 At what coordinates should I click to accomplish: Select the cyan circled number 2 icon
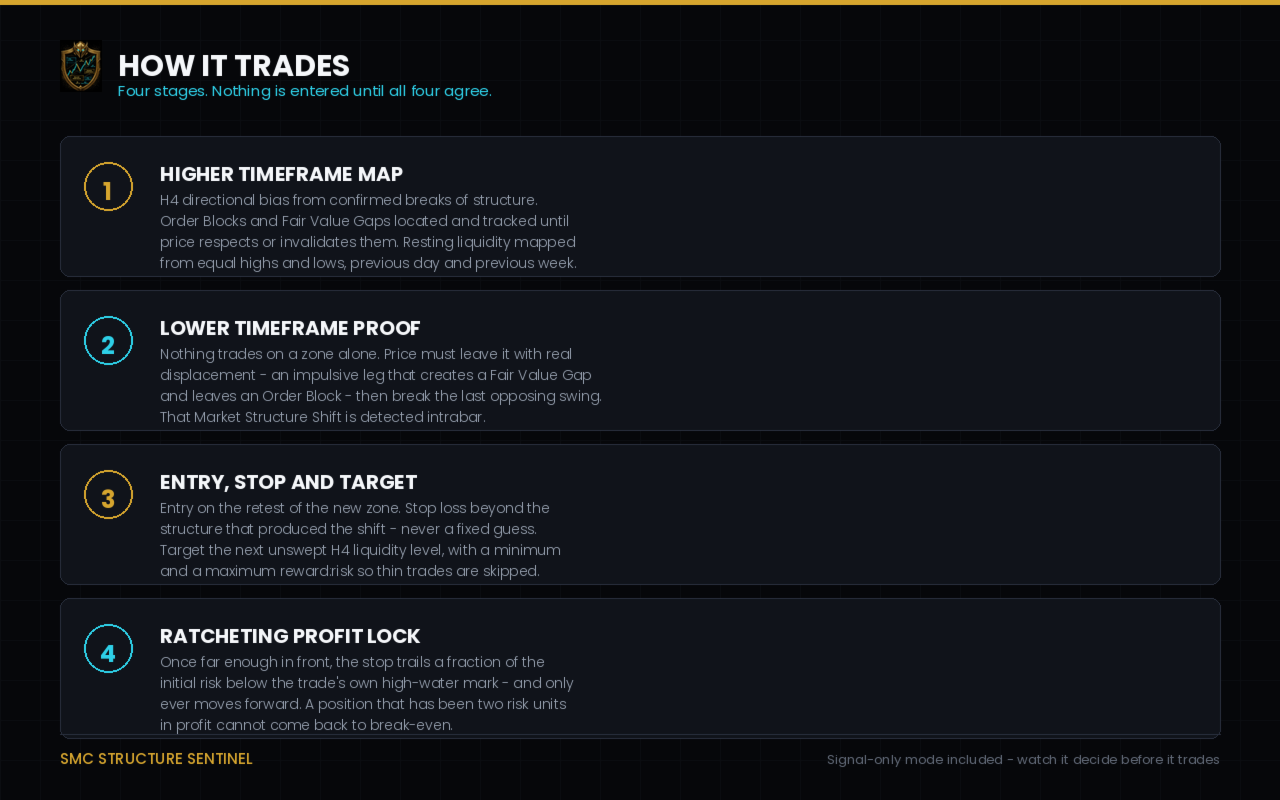[108, 341]
